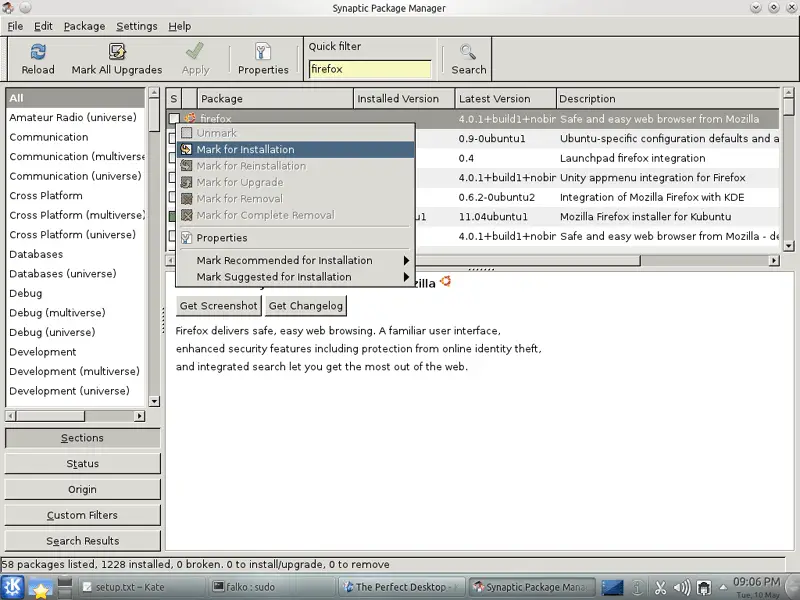Select the All section
800x600 pixels.
click(x=76, y=98)
